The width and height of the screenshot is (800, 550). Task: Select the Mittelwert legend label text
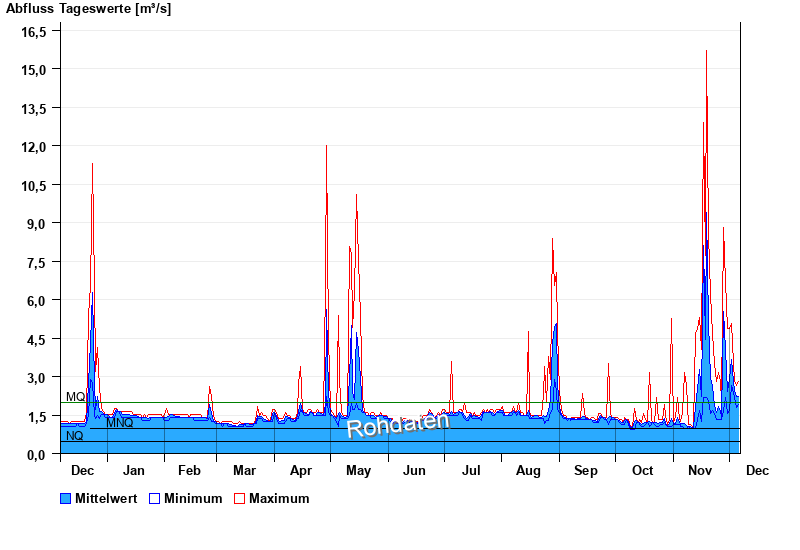coord(106,498)
